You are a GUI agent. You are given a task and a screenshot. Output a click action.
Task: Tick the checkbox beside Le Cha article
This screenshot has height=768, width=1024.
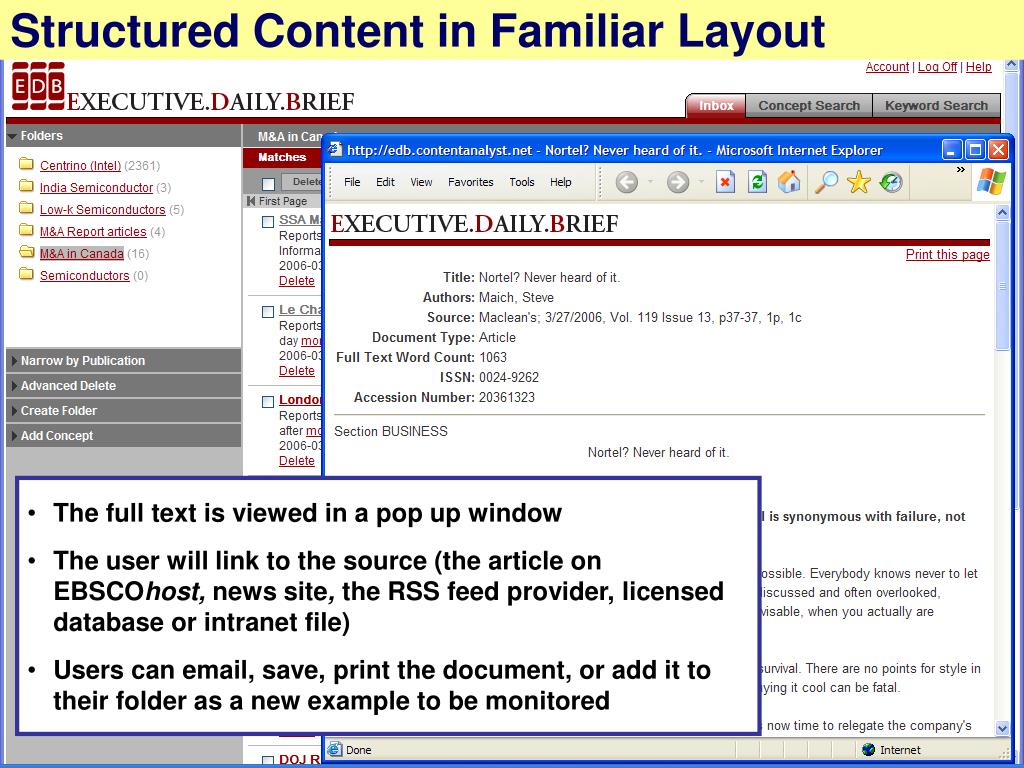point(268,312)
